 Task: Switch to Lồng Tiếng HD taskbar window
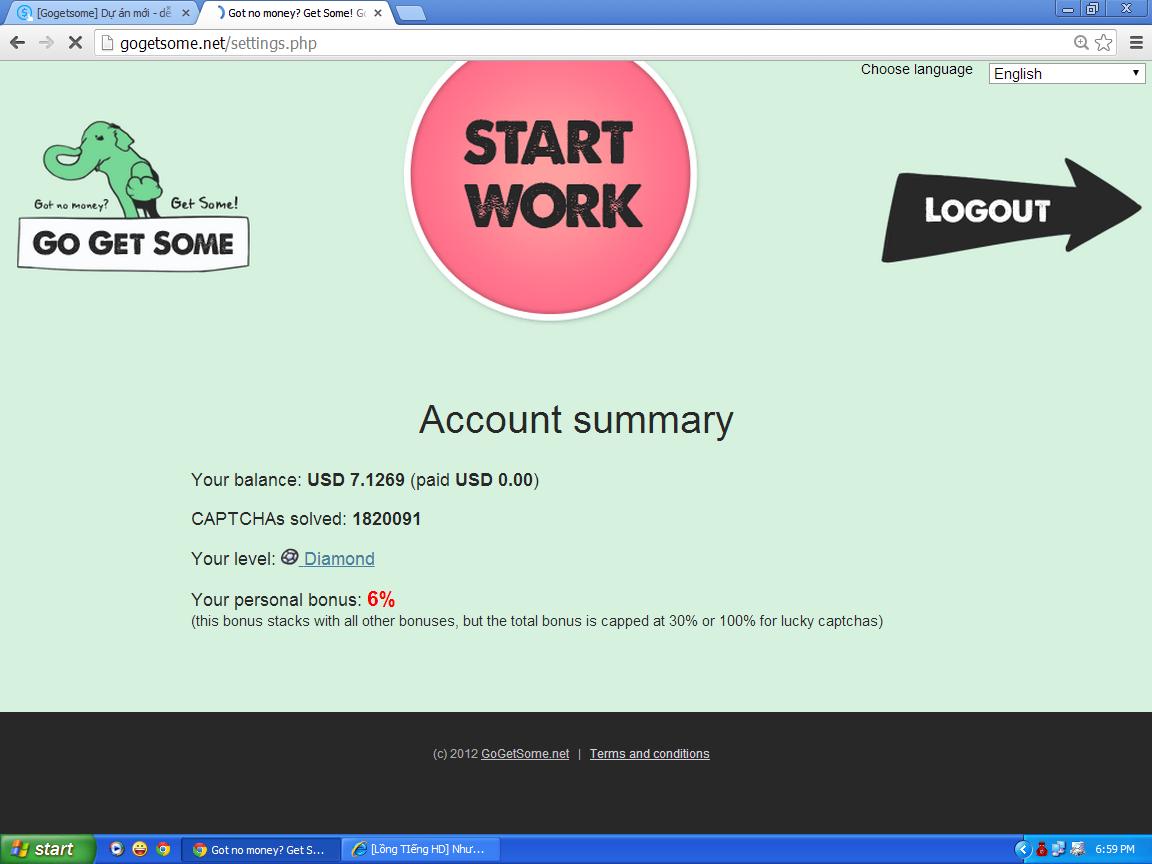click(422, 849)
